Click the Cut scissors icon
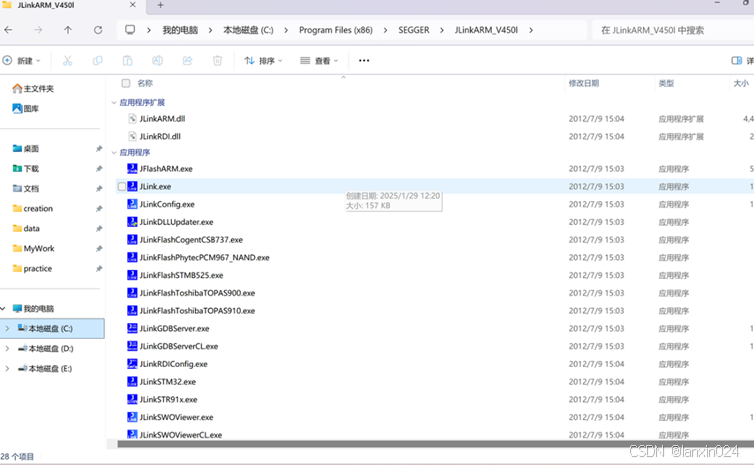 [67, 61]
